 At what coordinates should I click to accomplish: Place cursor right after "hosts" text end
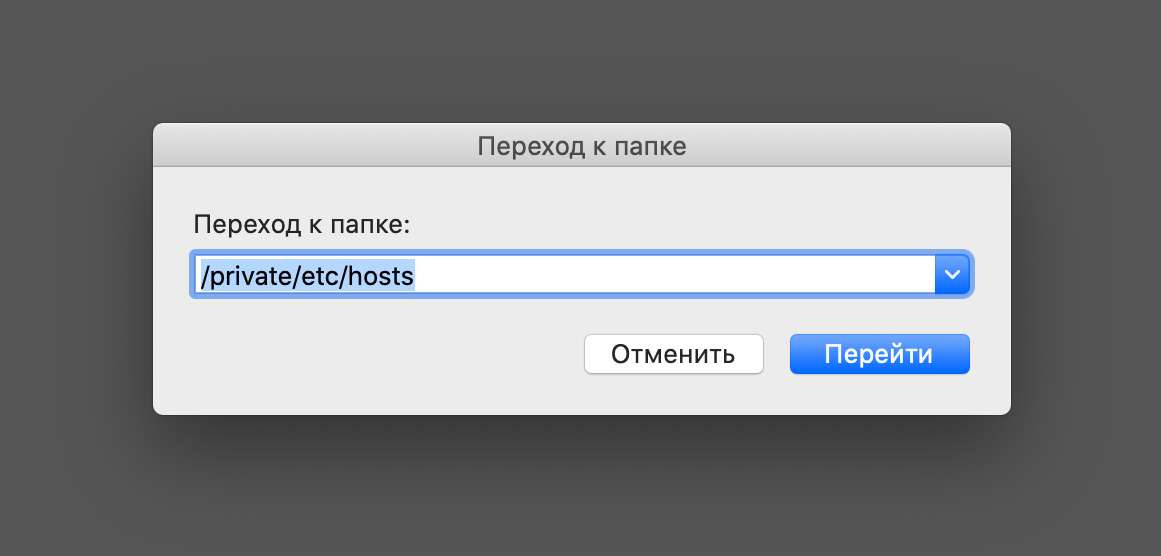415,275
